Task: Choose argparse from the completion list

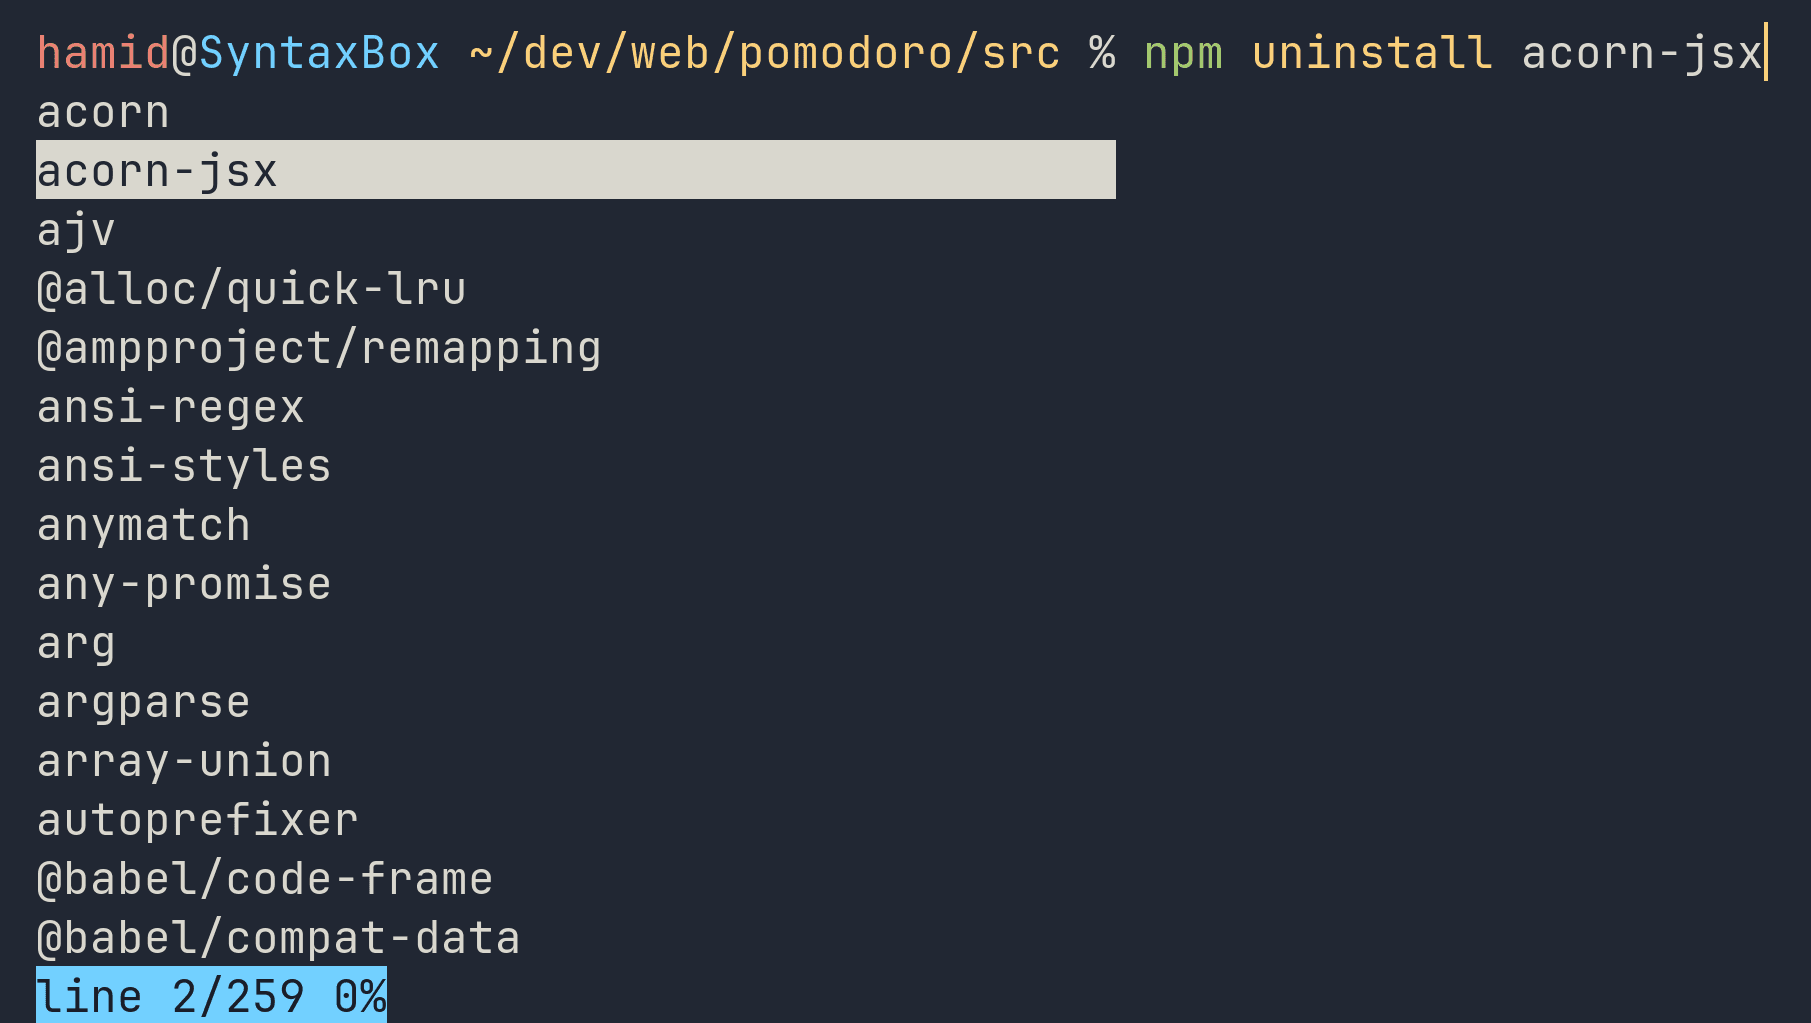Action: (143, 702)
